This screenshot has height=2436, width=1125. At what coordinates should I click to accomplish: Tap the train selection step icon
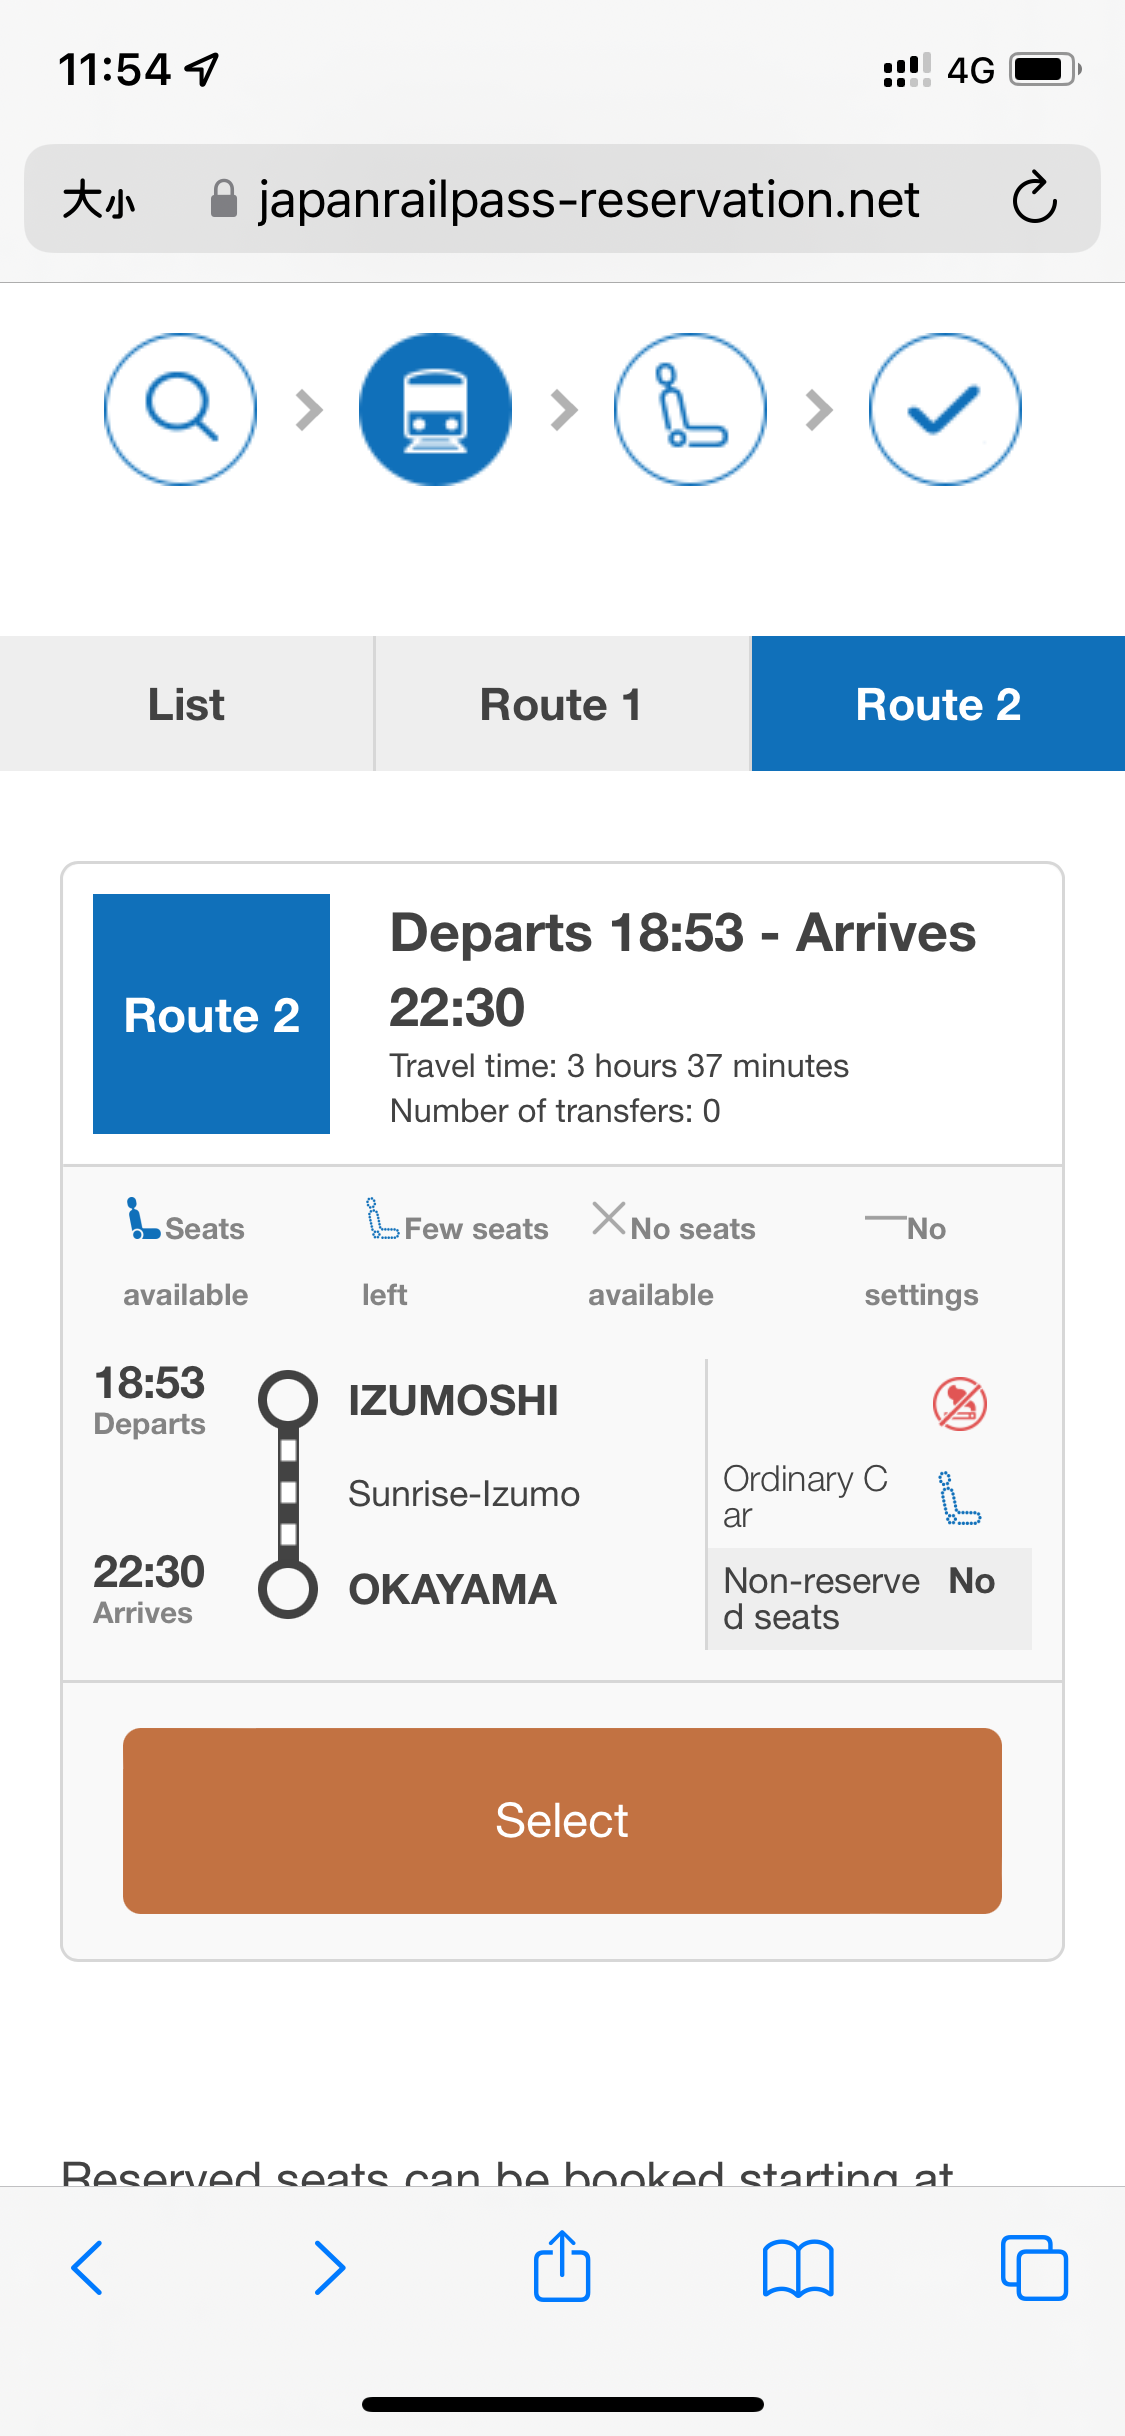[435, 409]
